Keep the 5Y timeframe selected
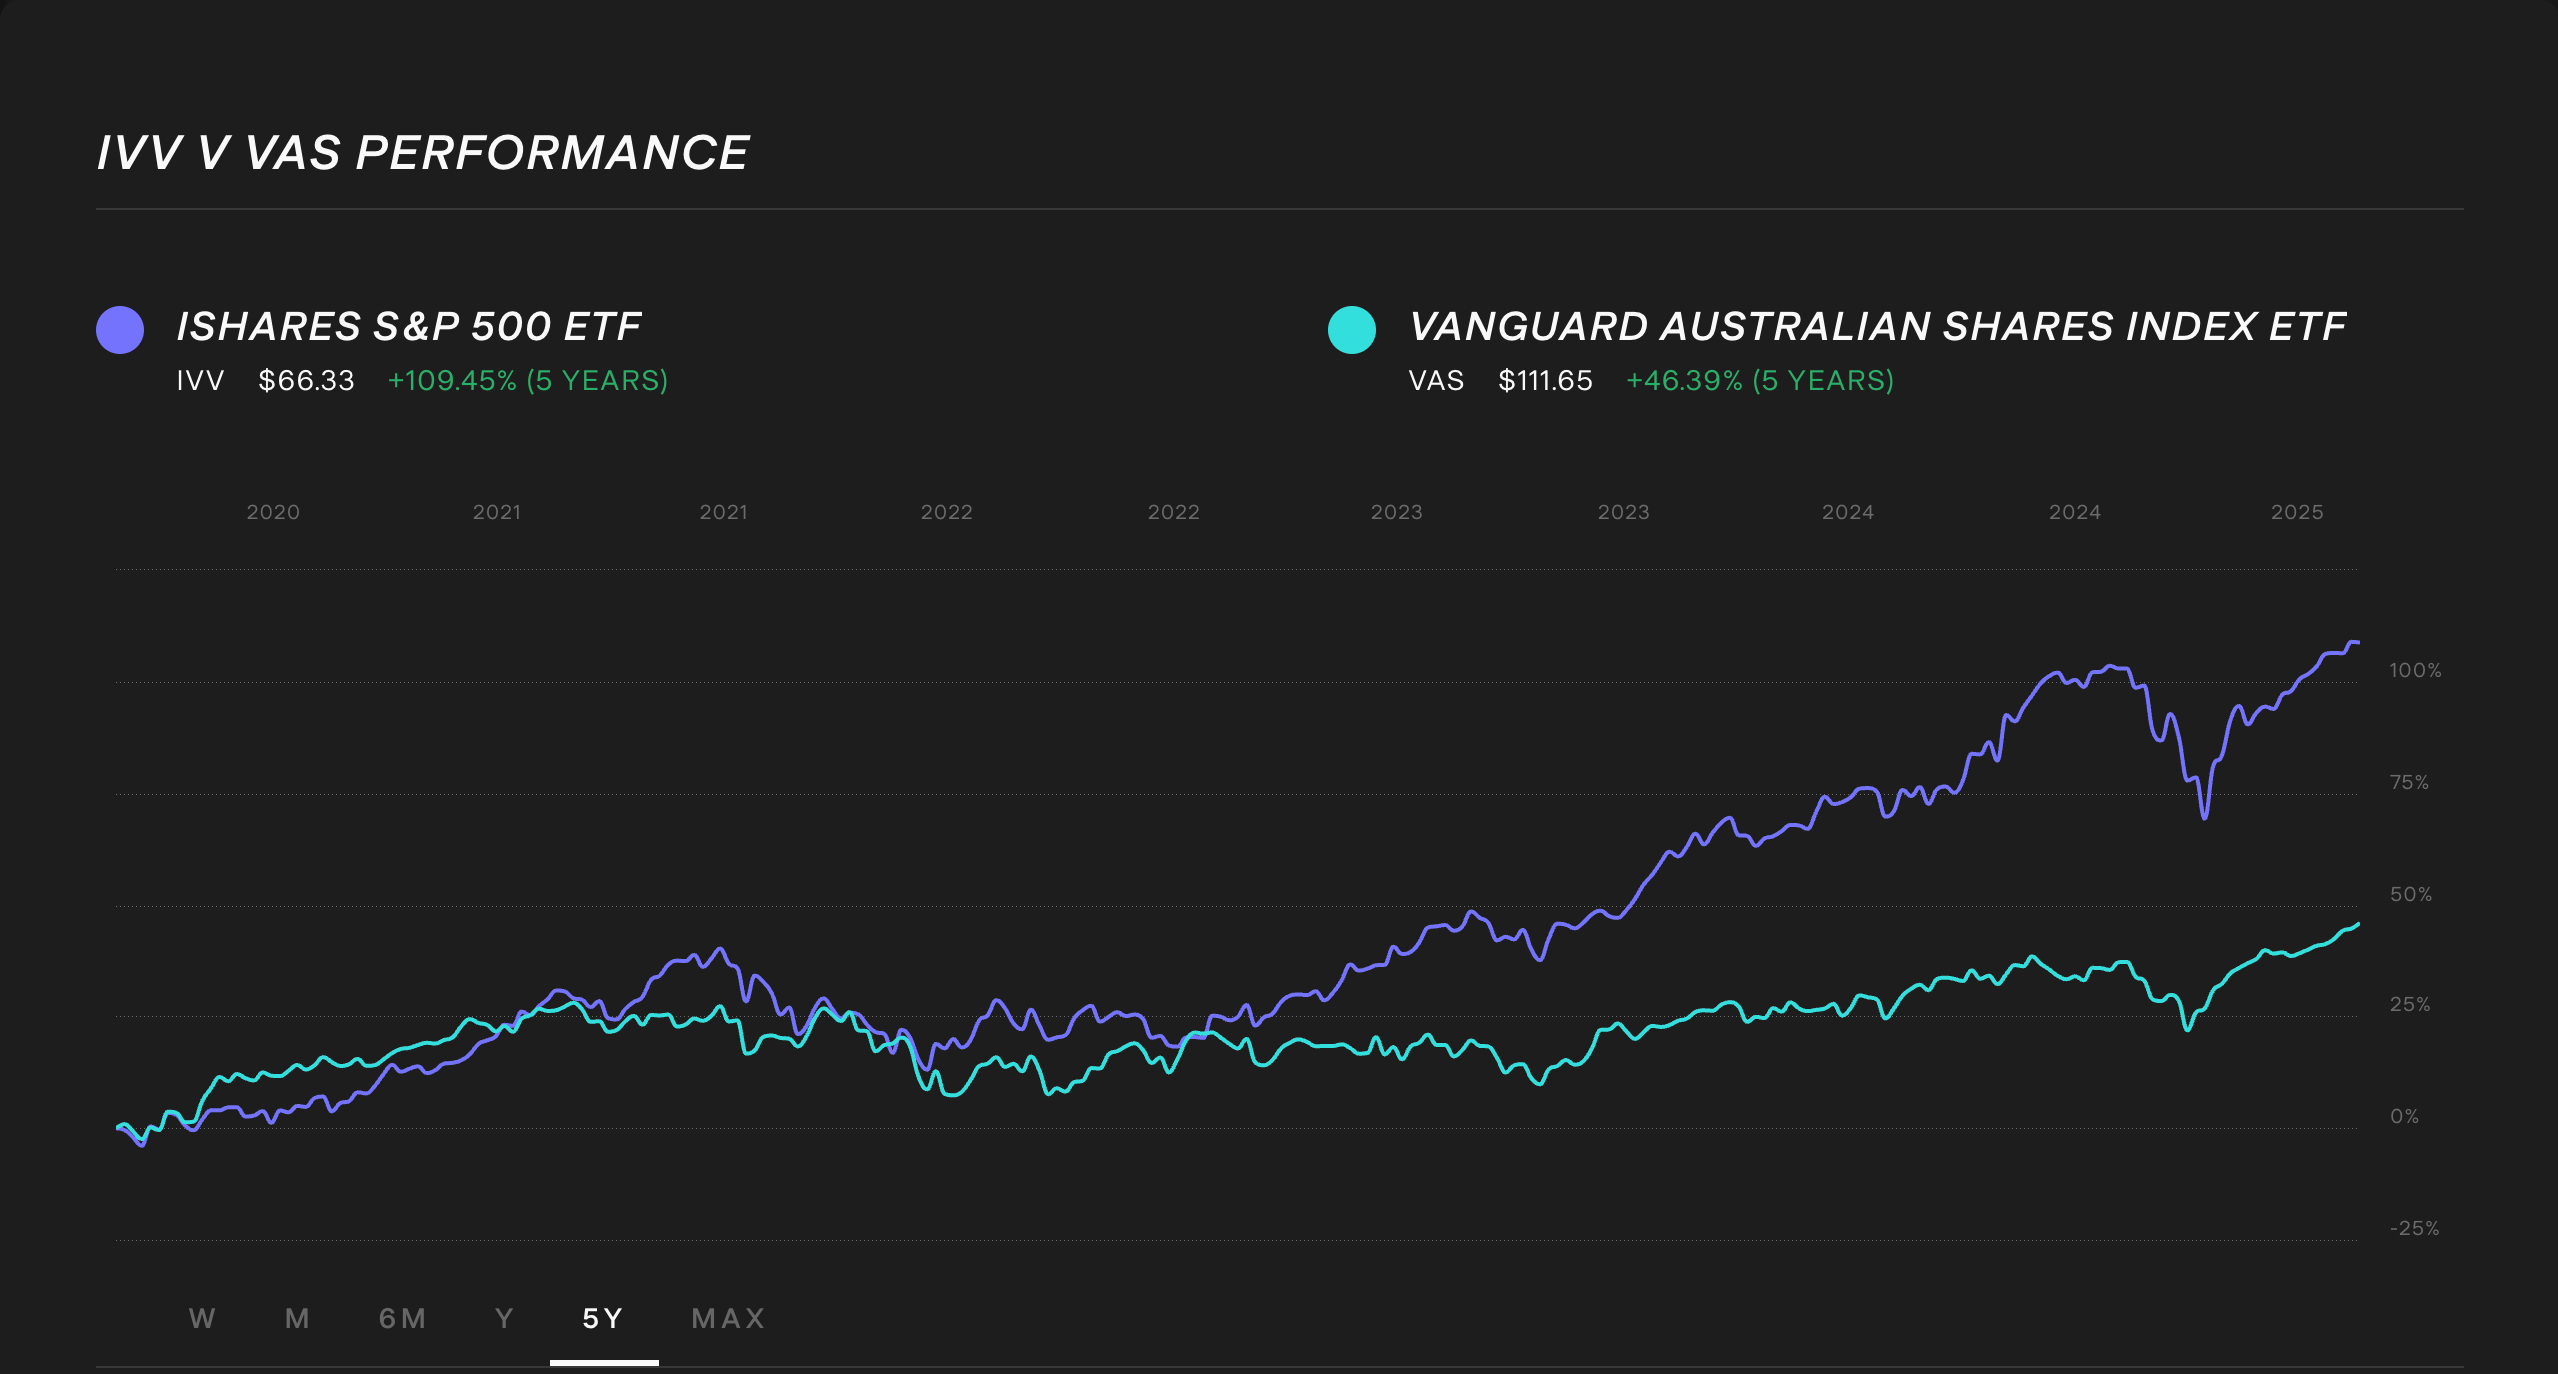This screenshot has width=2558, height=1374. [603, 1318]
